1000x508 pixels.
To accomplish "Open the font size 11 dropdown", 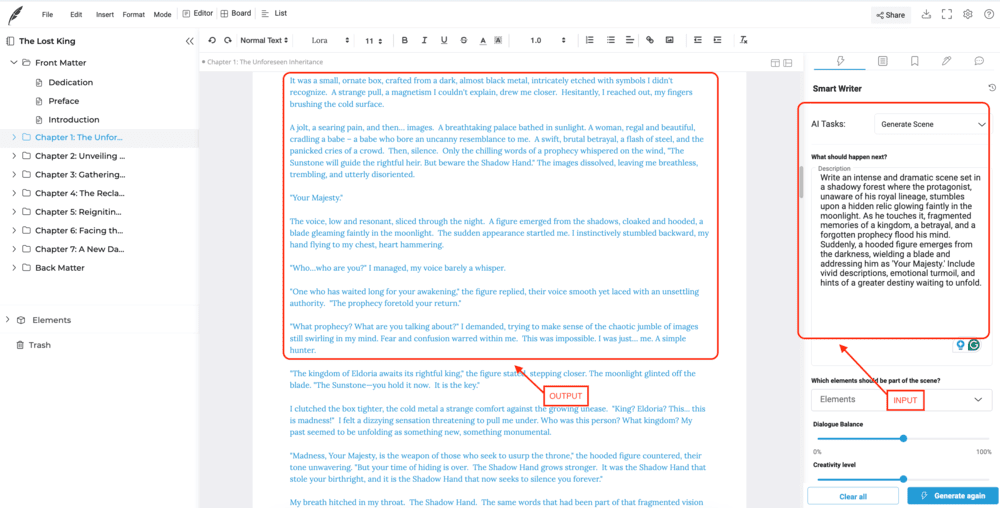I will pyautogui.click(x=374, y=41).
